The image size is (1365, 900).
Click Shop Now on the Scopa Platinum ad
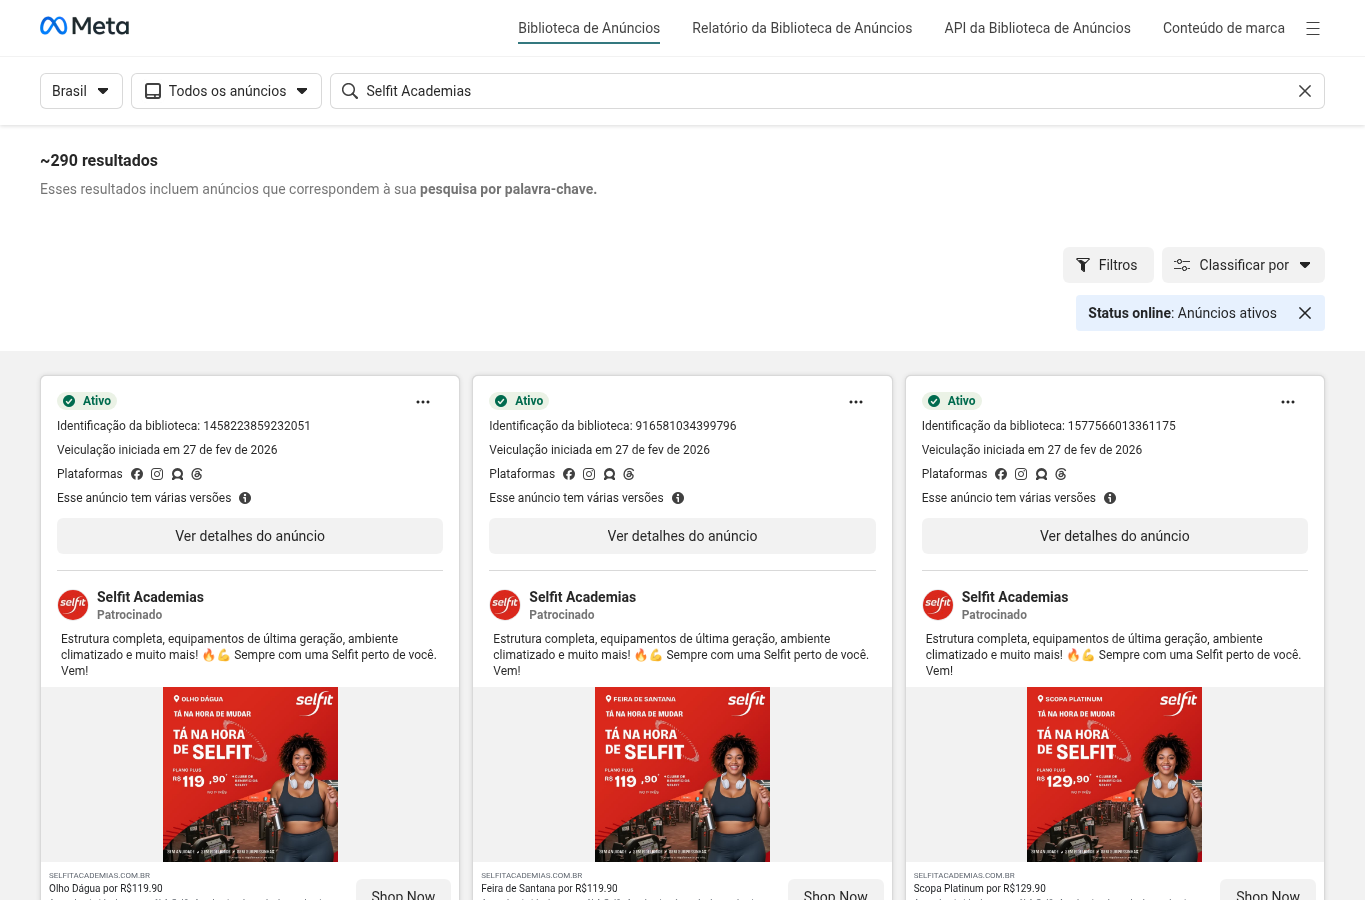pyautogui.click(x=1268, y=891)
